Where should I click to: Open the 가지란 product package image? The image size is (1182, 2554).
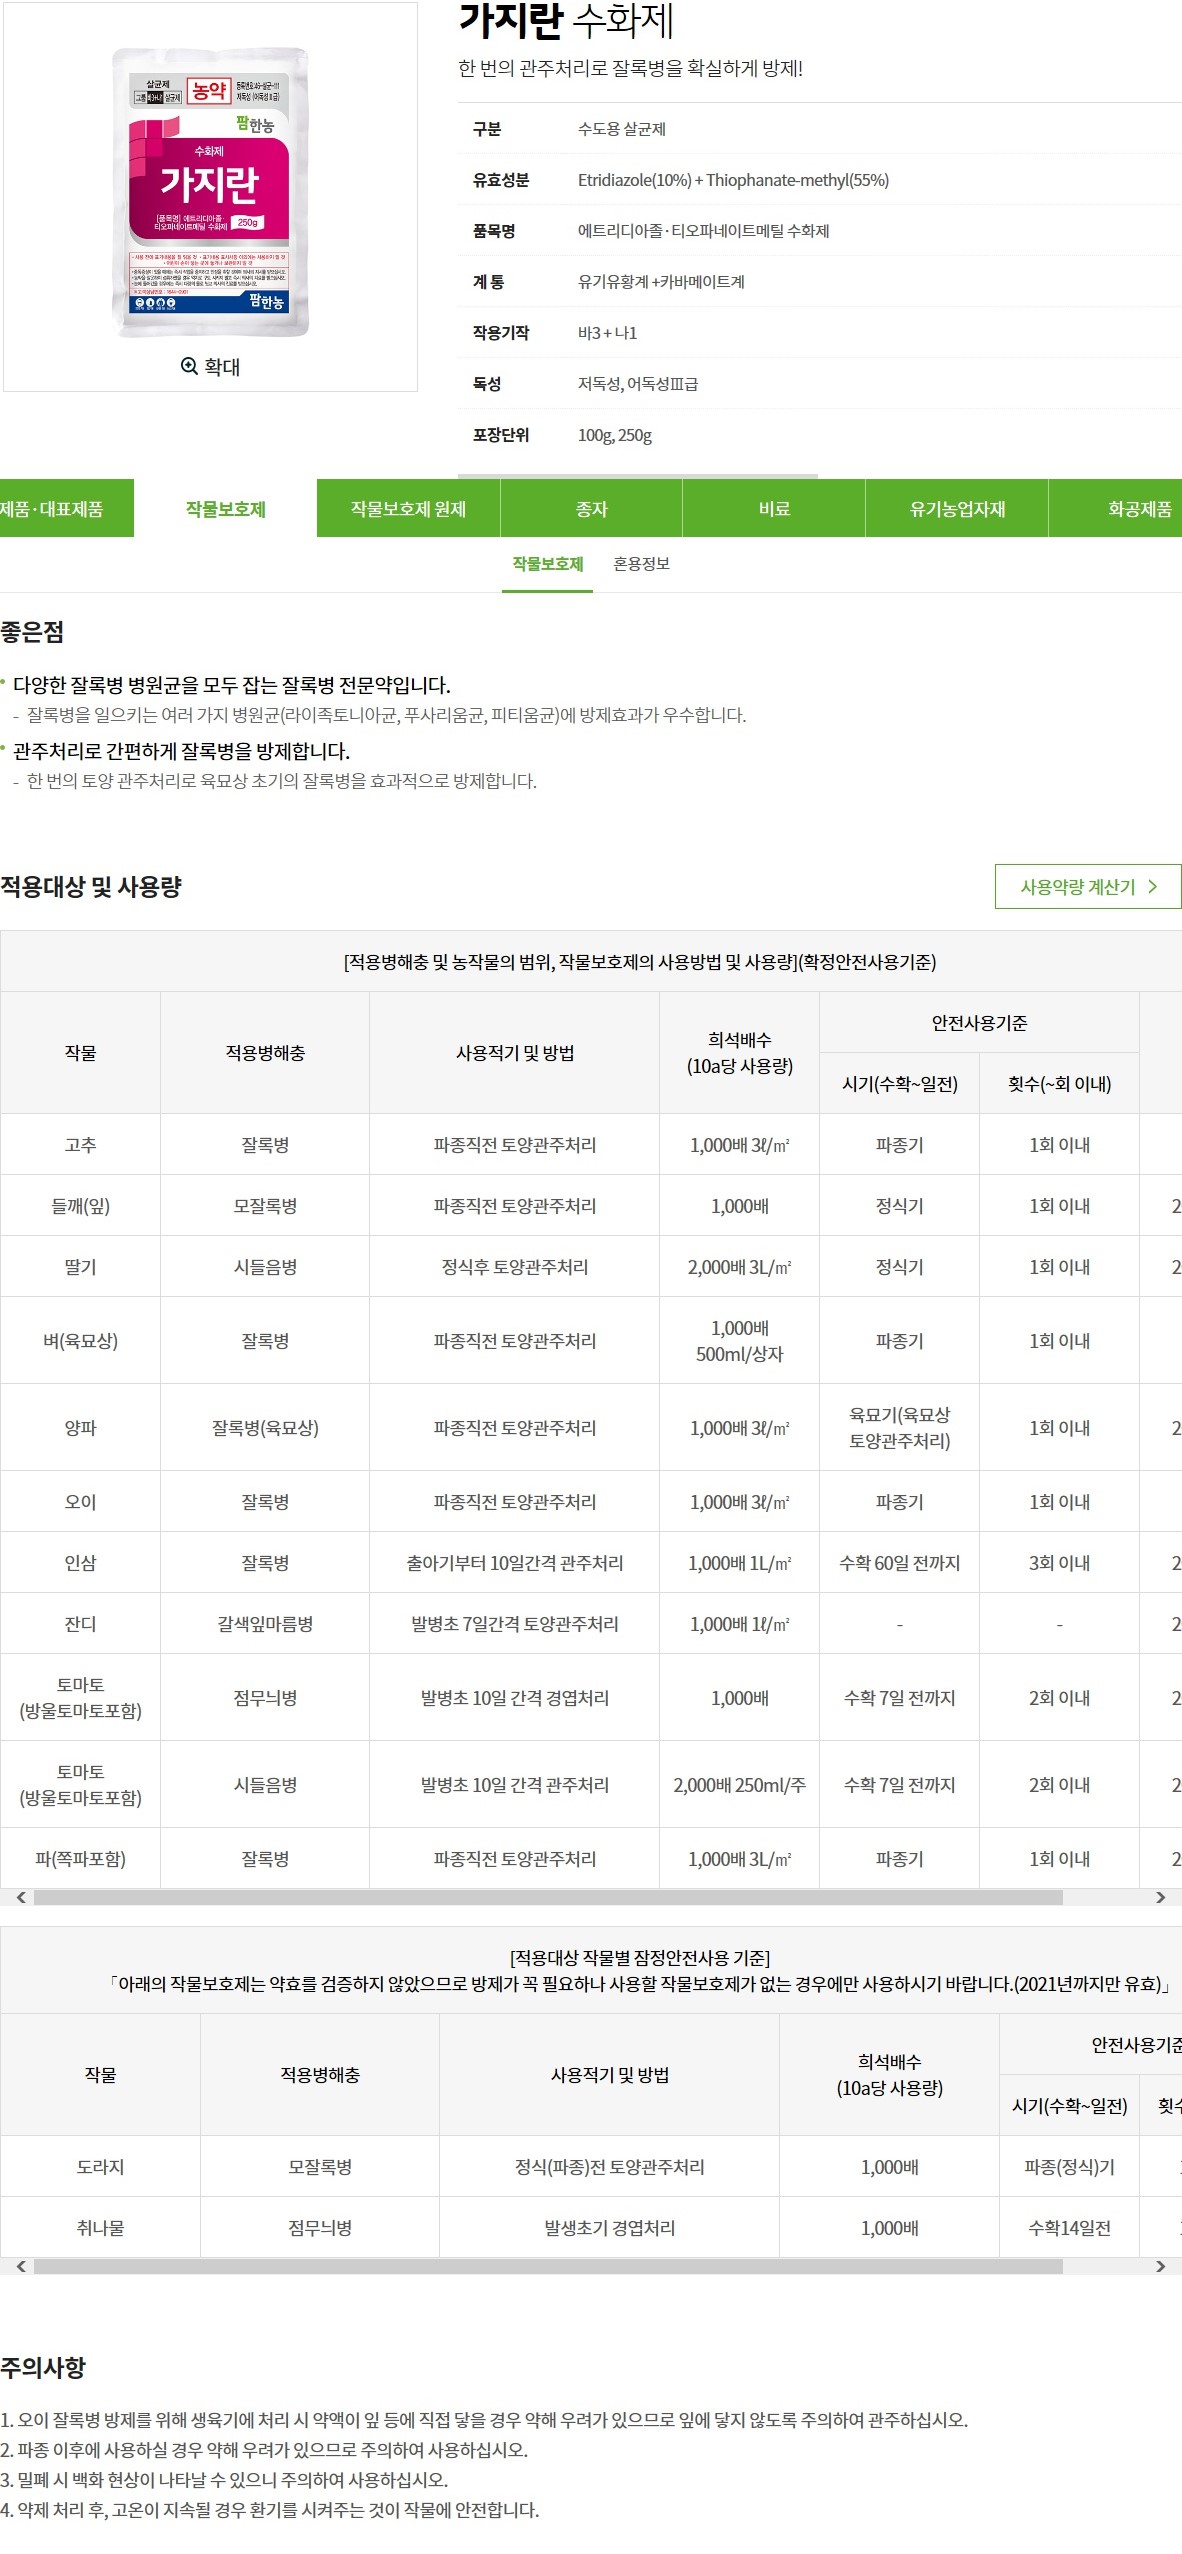pos(210,191)
